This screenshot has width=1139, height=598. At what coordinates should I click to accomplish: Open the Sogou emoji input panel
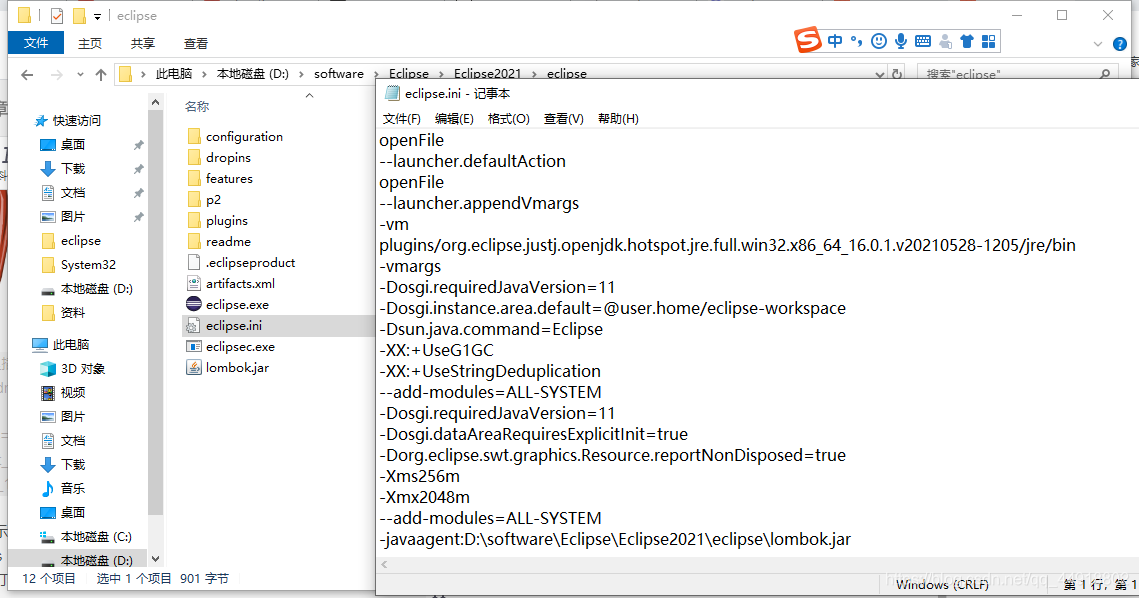(880, 41)
